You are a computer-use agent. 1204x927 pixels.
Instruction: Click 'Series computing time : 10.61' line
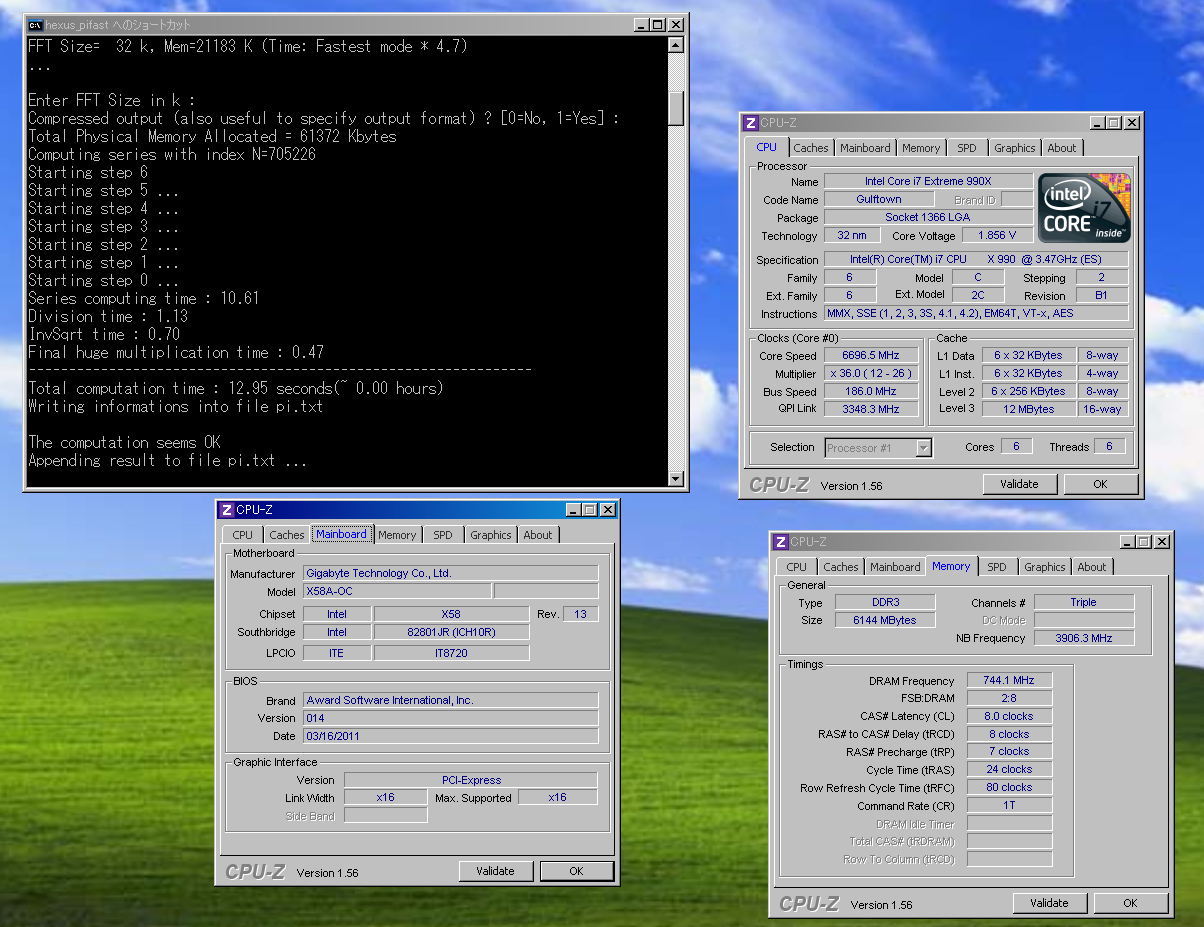point(144,298)
